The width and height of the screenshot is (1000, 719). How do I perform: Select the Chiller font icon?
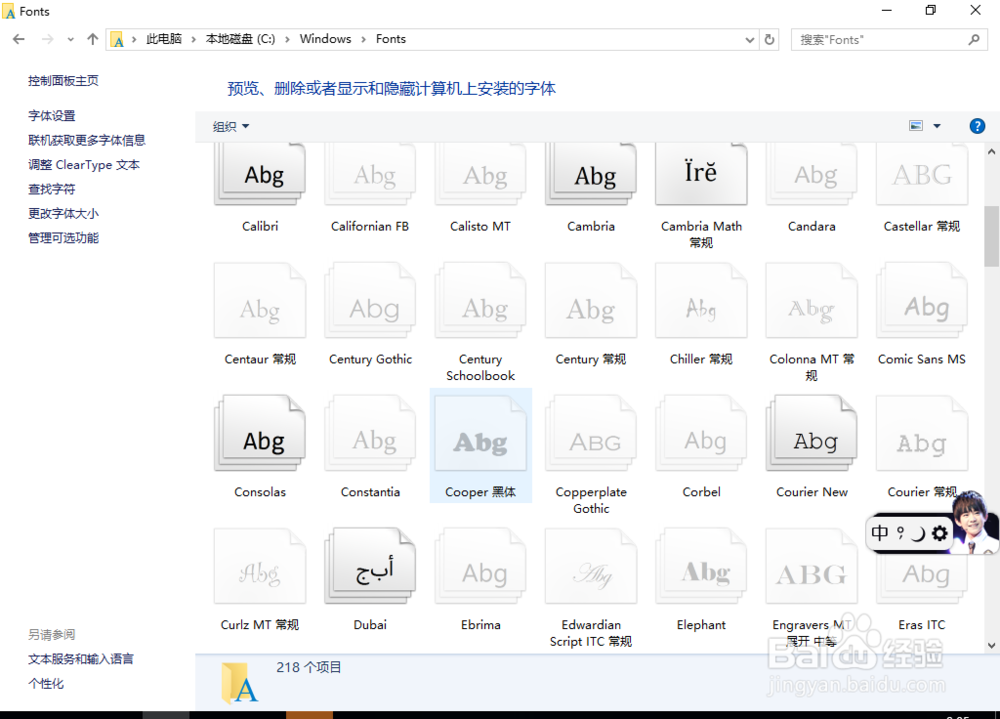click(701, 300)
